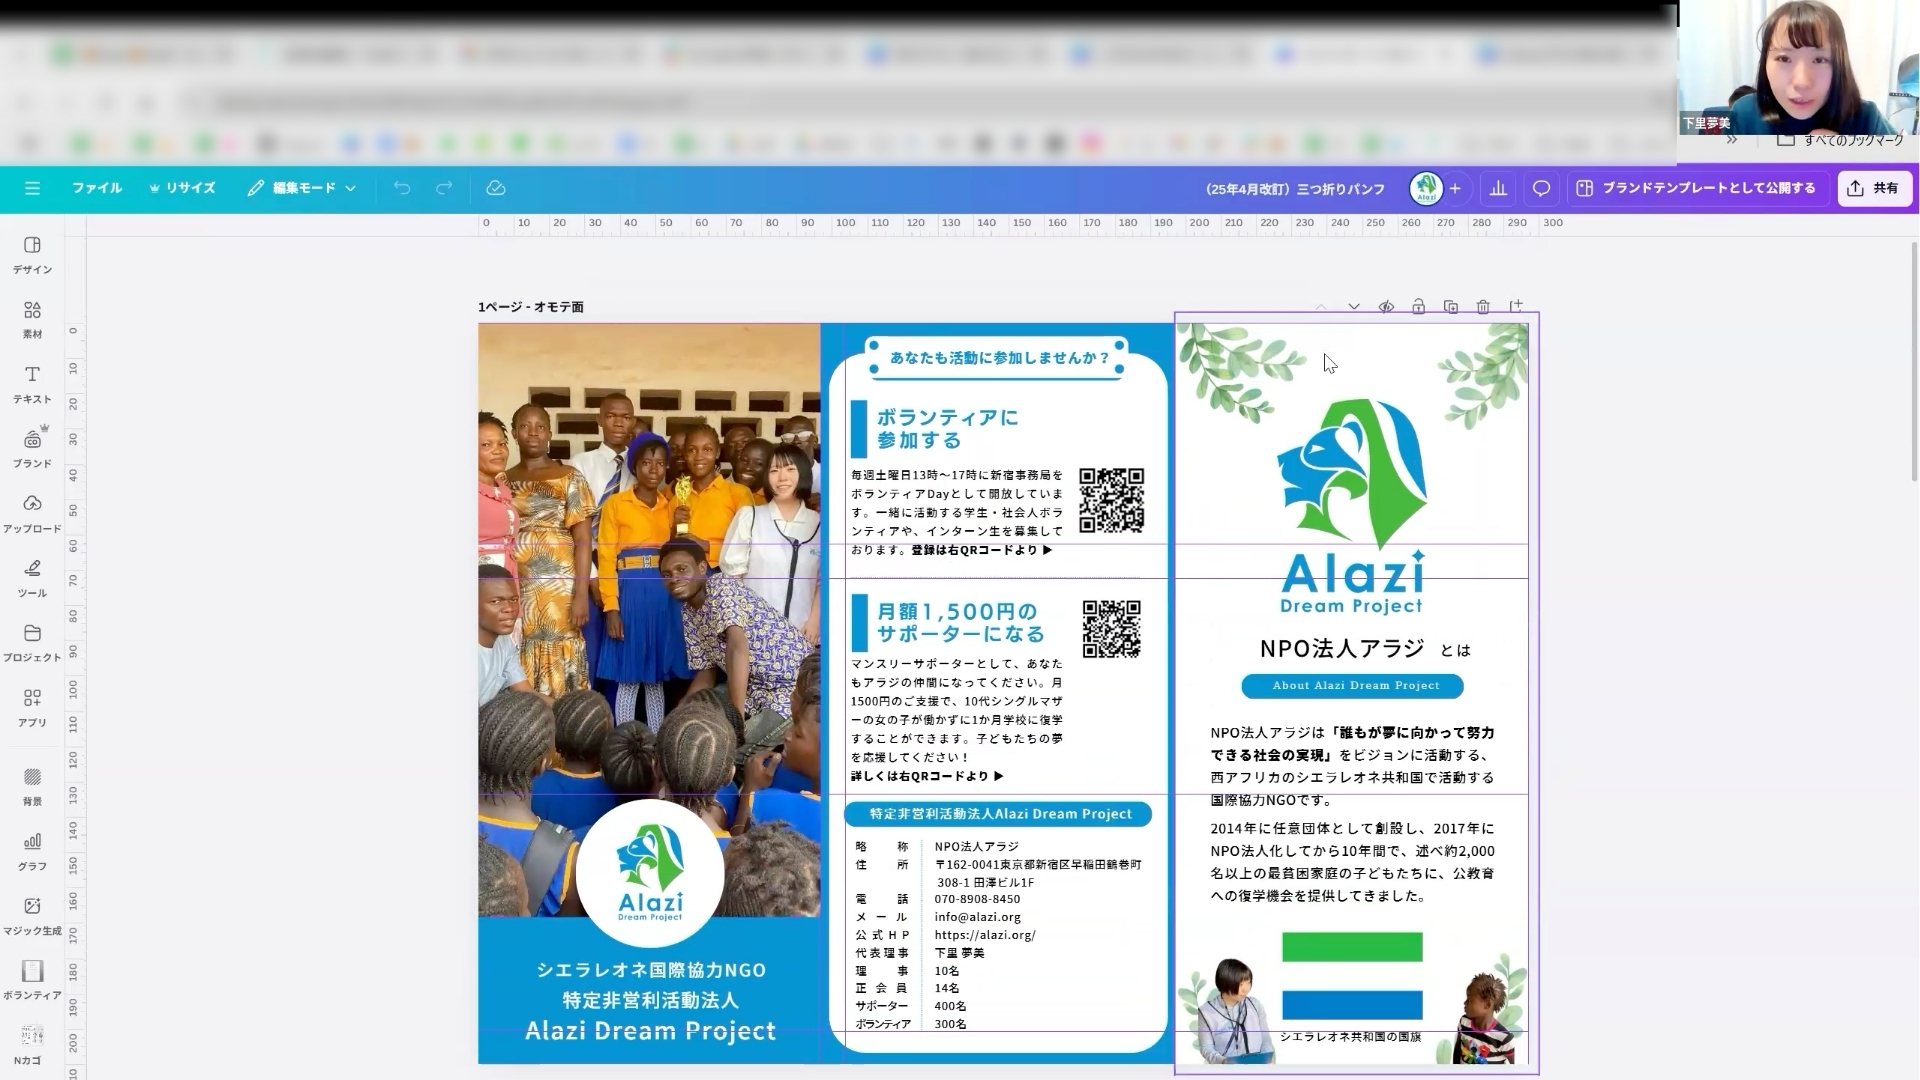Image resolution: width=1920 pixels, height=1080 pixels.
Task: Select the blue flag stripe
Action: point(1352,1005)
